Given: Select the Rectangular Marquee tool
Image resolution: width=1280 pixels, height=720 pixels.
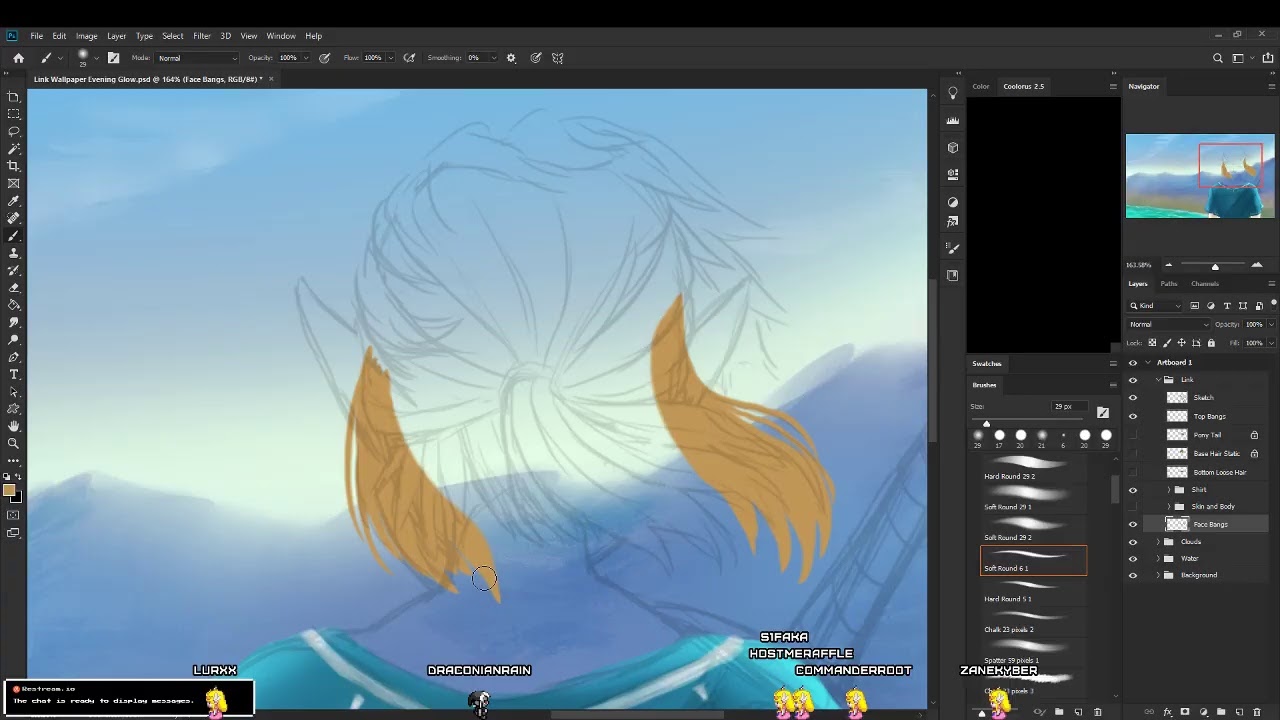Looking at the screenshot, I should click(14, 114).
